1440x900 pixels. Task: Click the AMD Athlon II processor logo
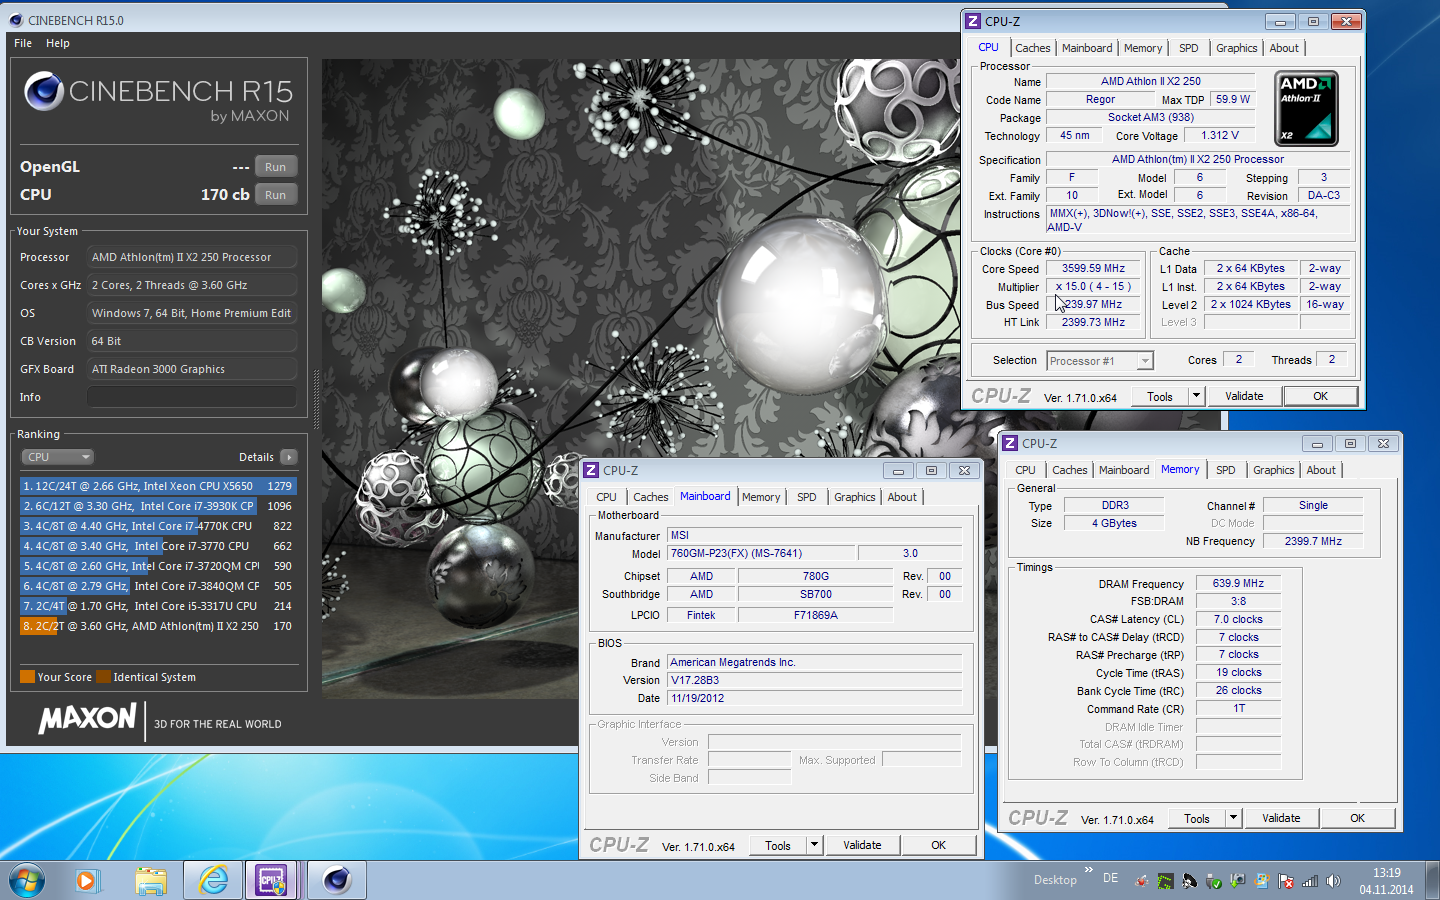coord(1306,108)
